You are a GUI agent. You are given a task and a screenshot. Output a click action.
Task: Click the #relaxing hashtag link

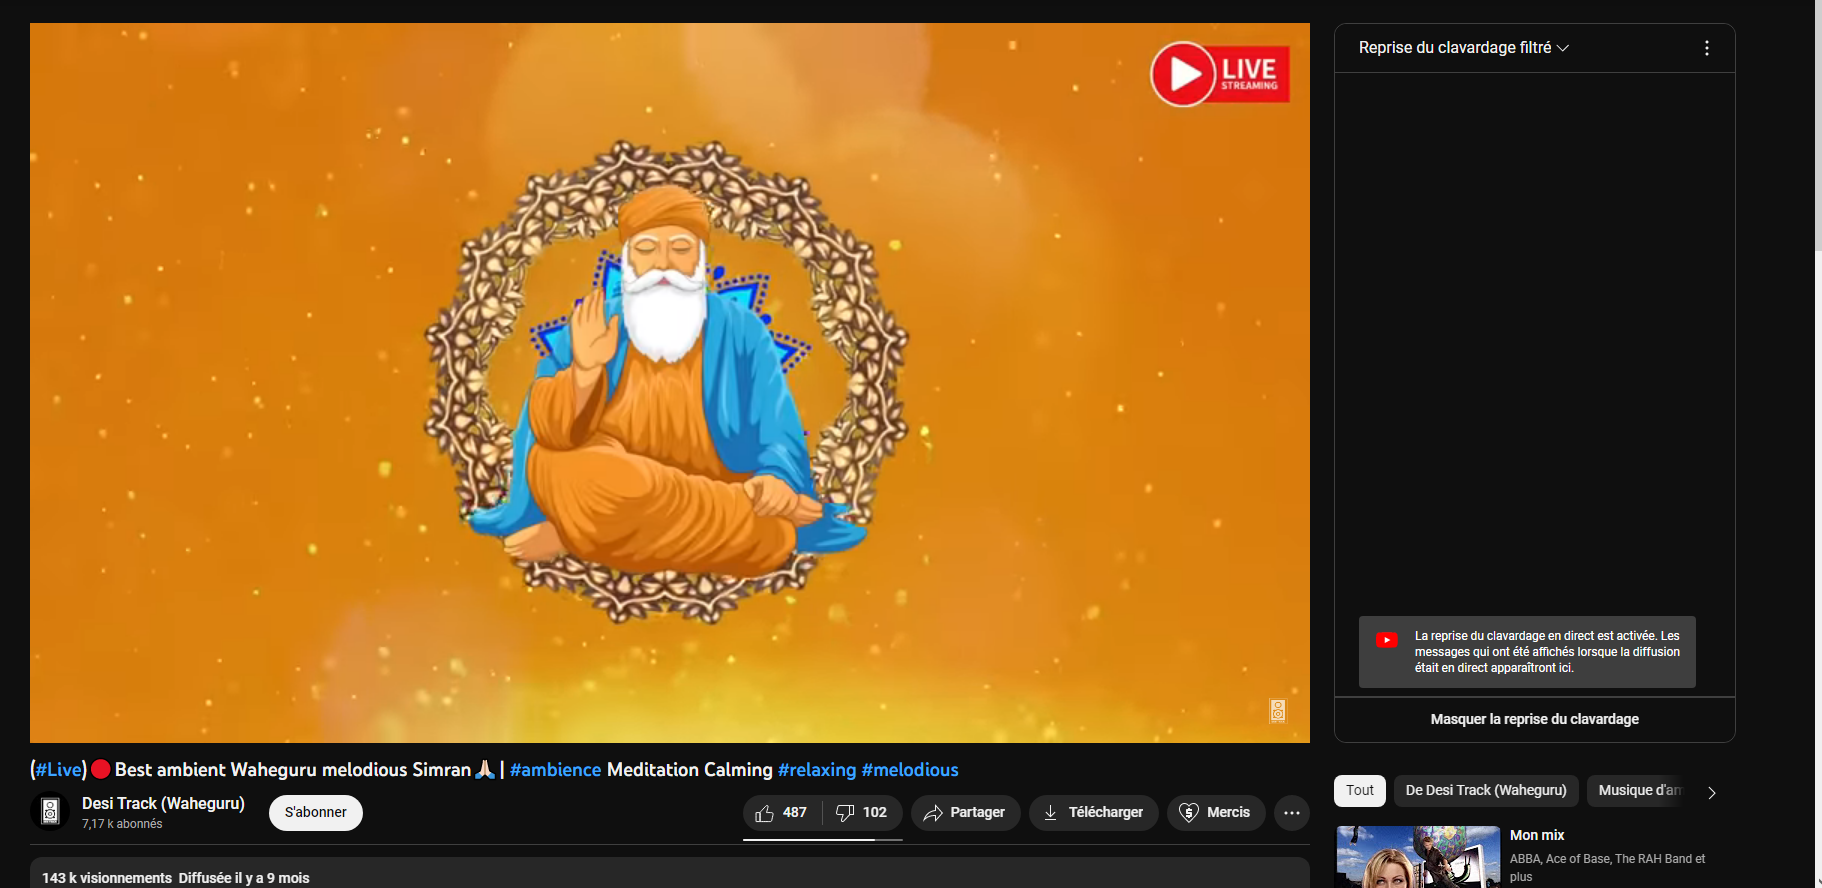coord(817,770)
